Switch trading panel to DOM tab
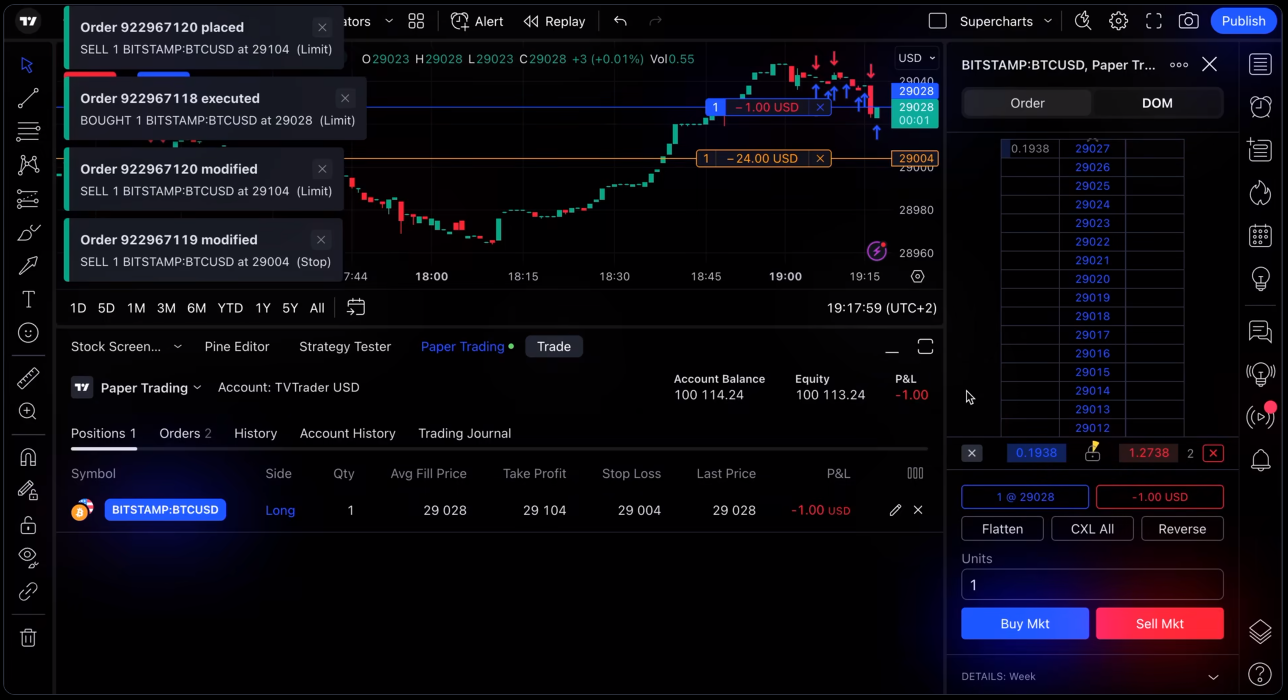Image resolution: width=1288 pixels, height=700 pixels. (1157, 103)
